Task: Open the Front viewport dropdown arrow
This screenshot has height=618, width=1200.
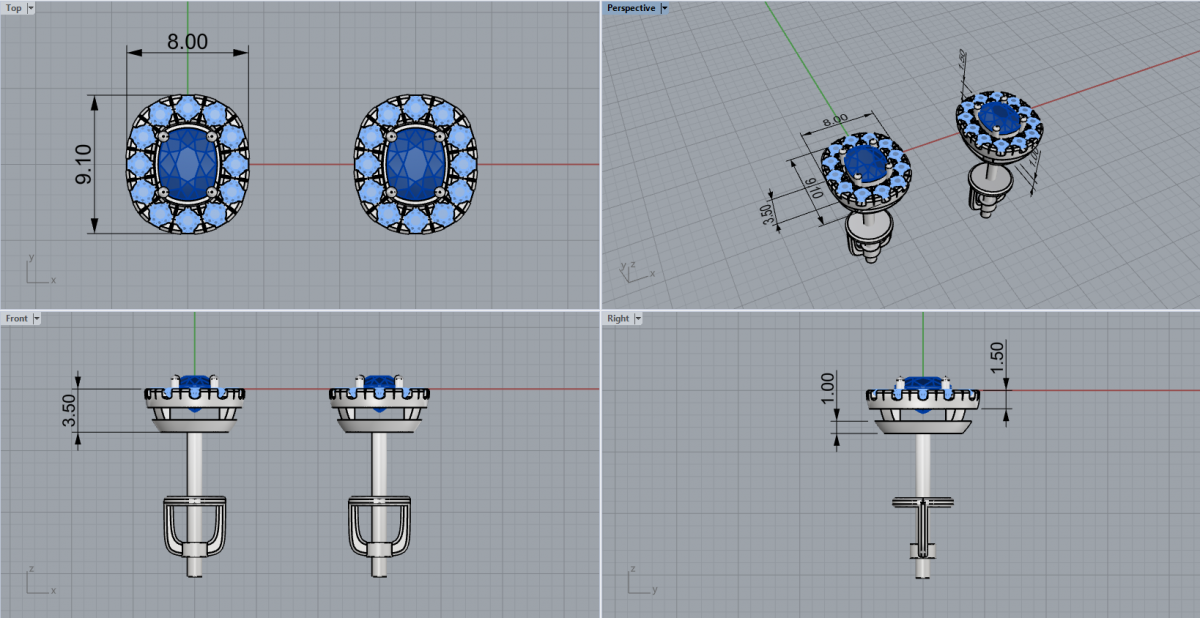Action: click(x=37, y=318)
